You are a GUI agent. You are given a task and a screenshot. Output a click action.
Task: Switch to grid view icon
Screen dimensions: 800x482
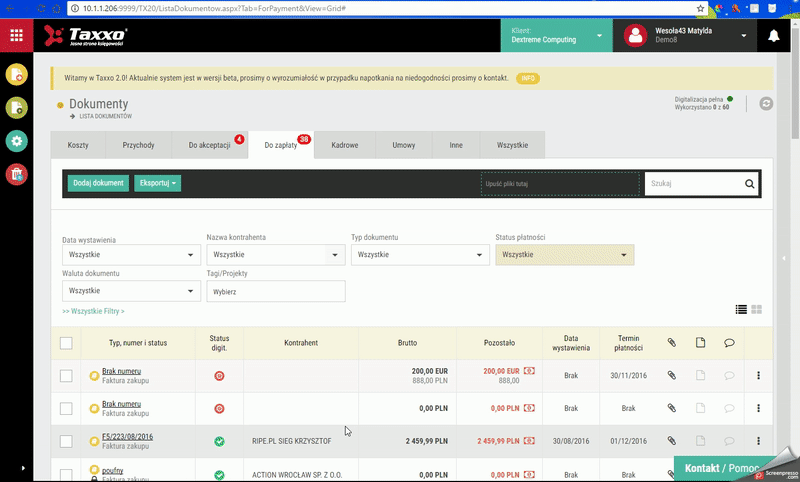click(757, 309)
